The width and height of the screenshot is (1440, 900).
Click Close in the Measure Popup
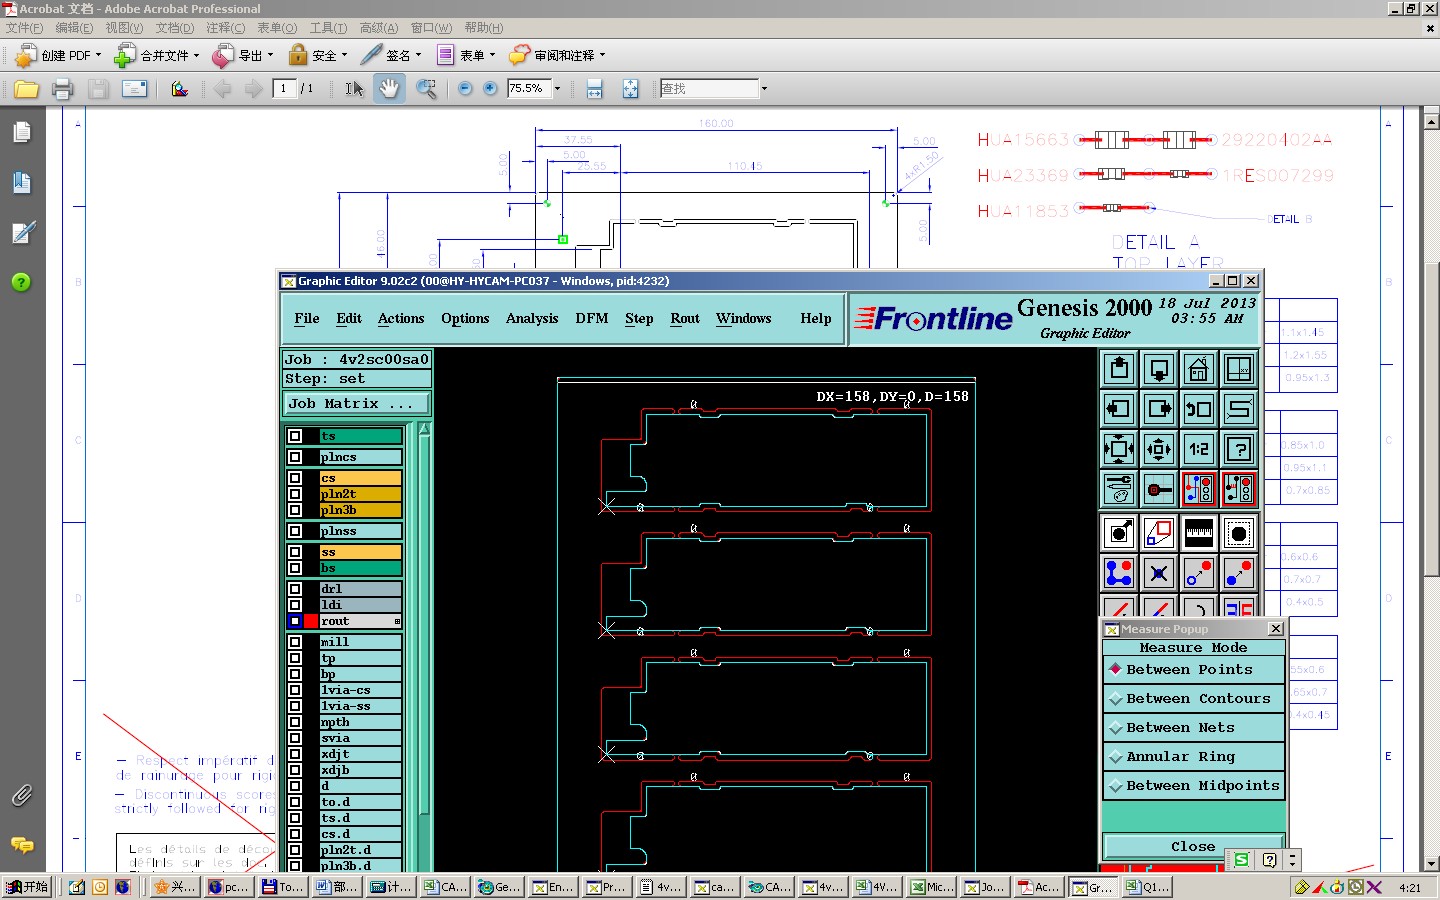[x=1192, y=846]
